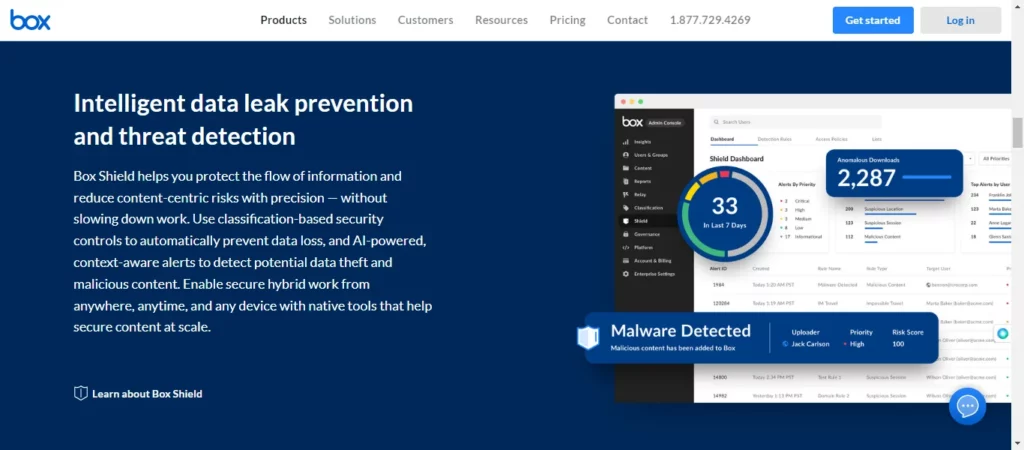Switch to the Lists tab

pos(876,139)
